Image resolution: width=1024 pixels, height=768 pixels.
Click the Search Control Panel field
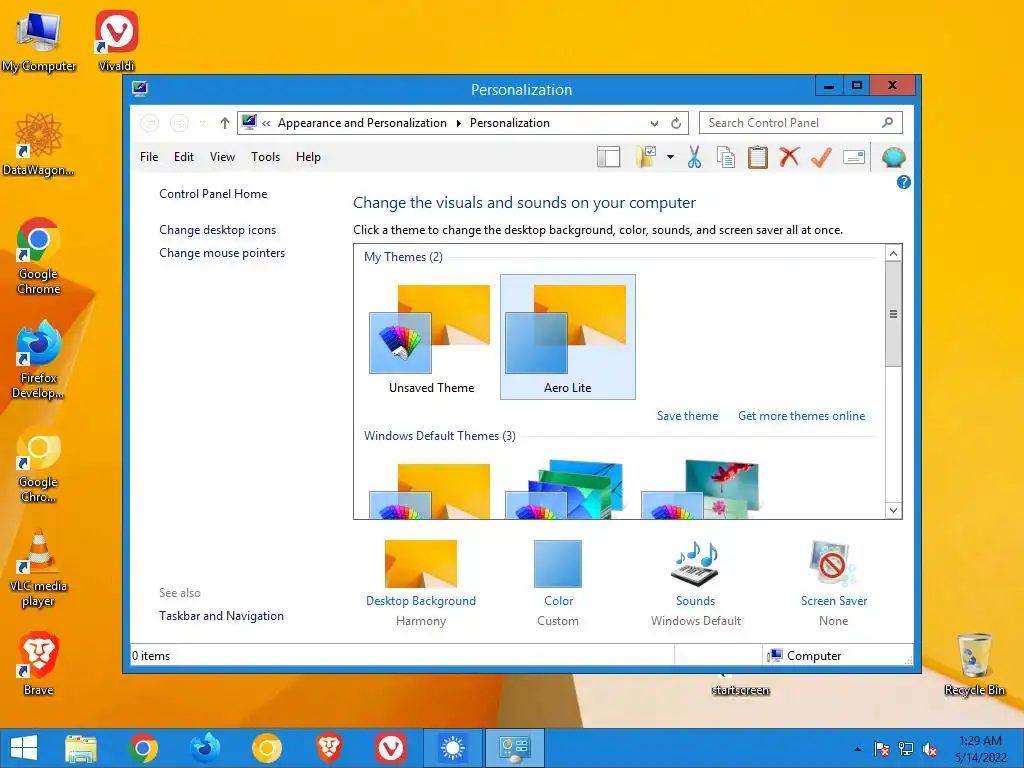pyautogui.click(x=801, y=123)
